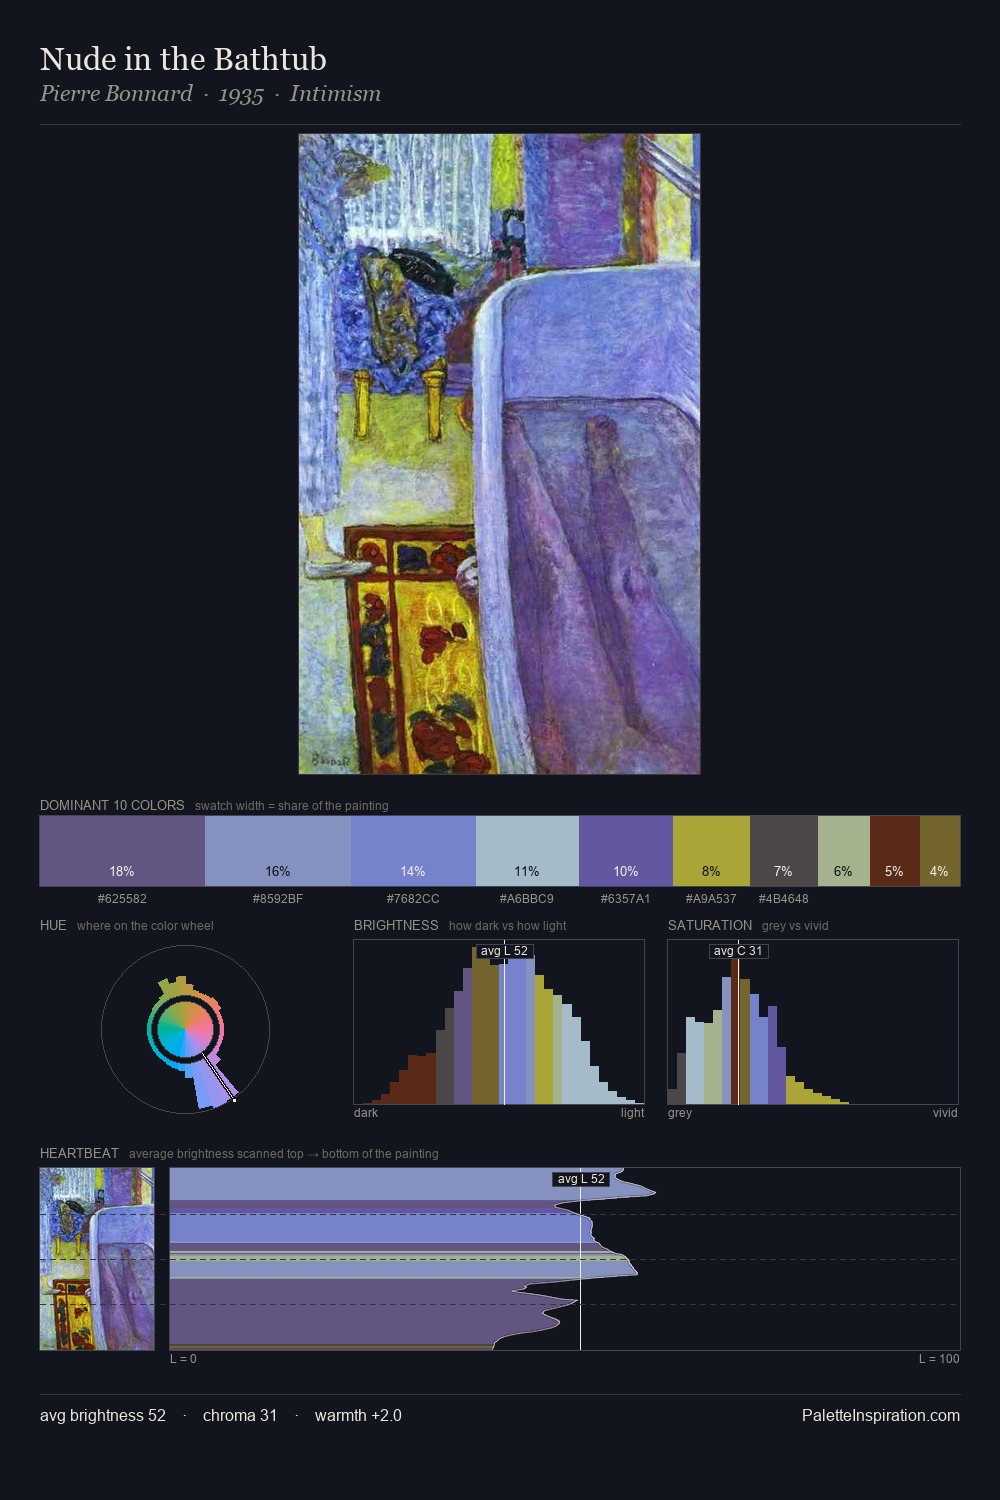Open the main Nude in the Bathtub painting
The image size is (1000, 1500).
(499, 454)
